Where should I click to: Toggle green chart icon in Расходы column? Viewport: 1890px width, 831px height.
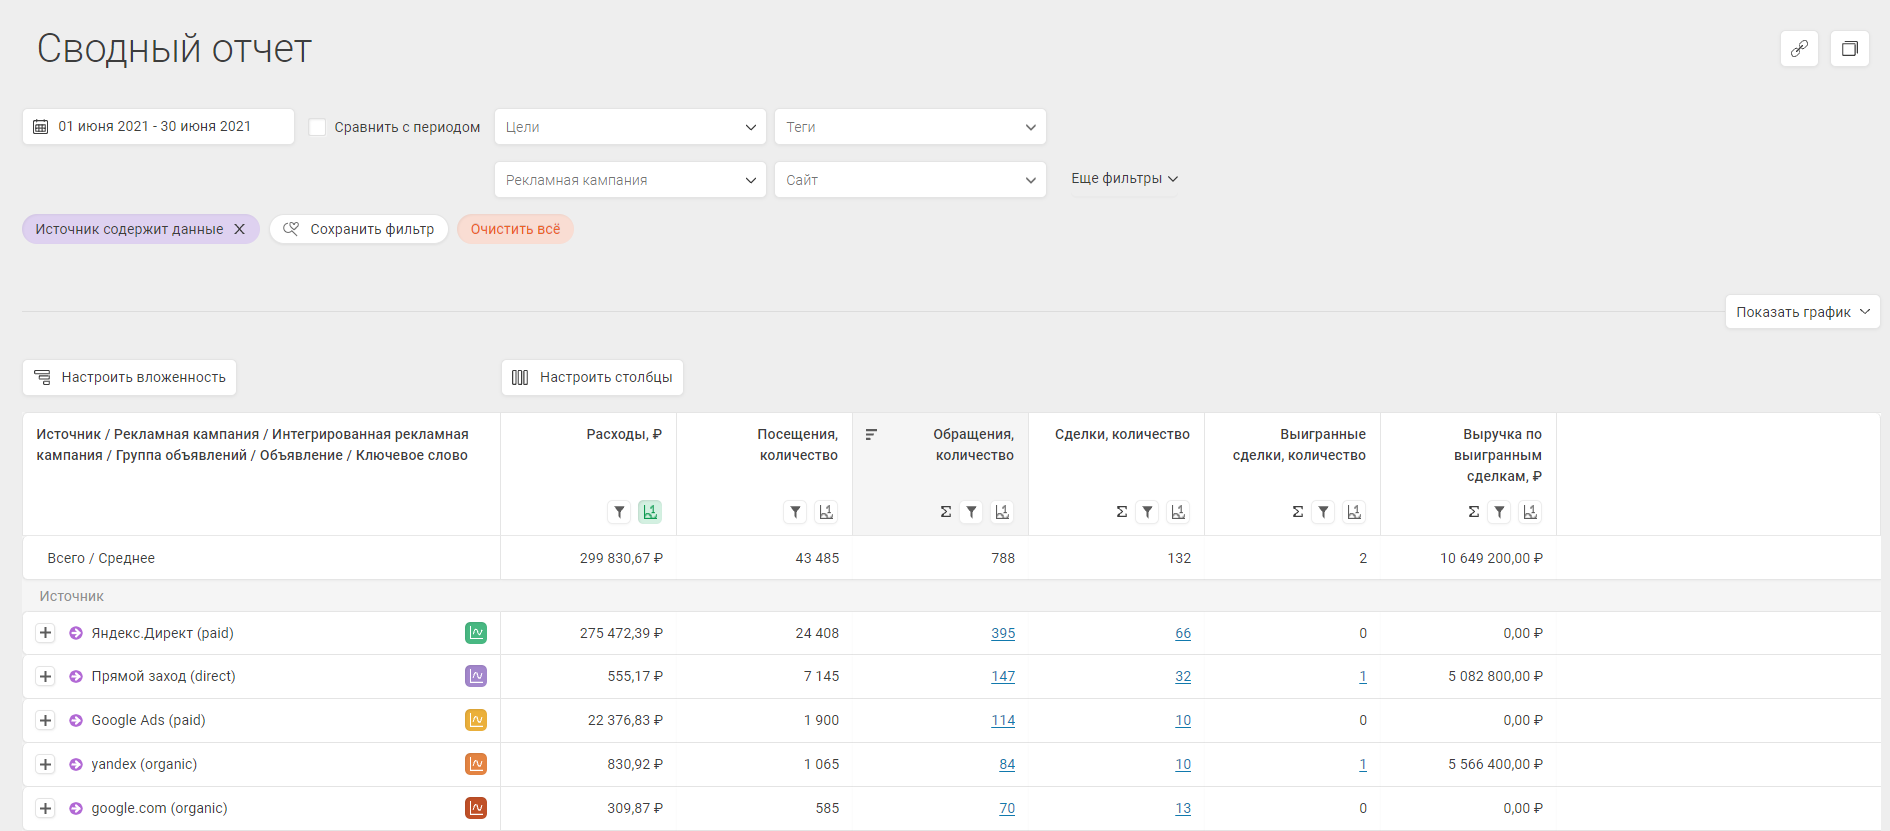(x=650, y=512)
